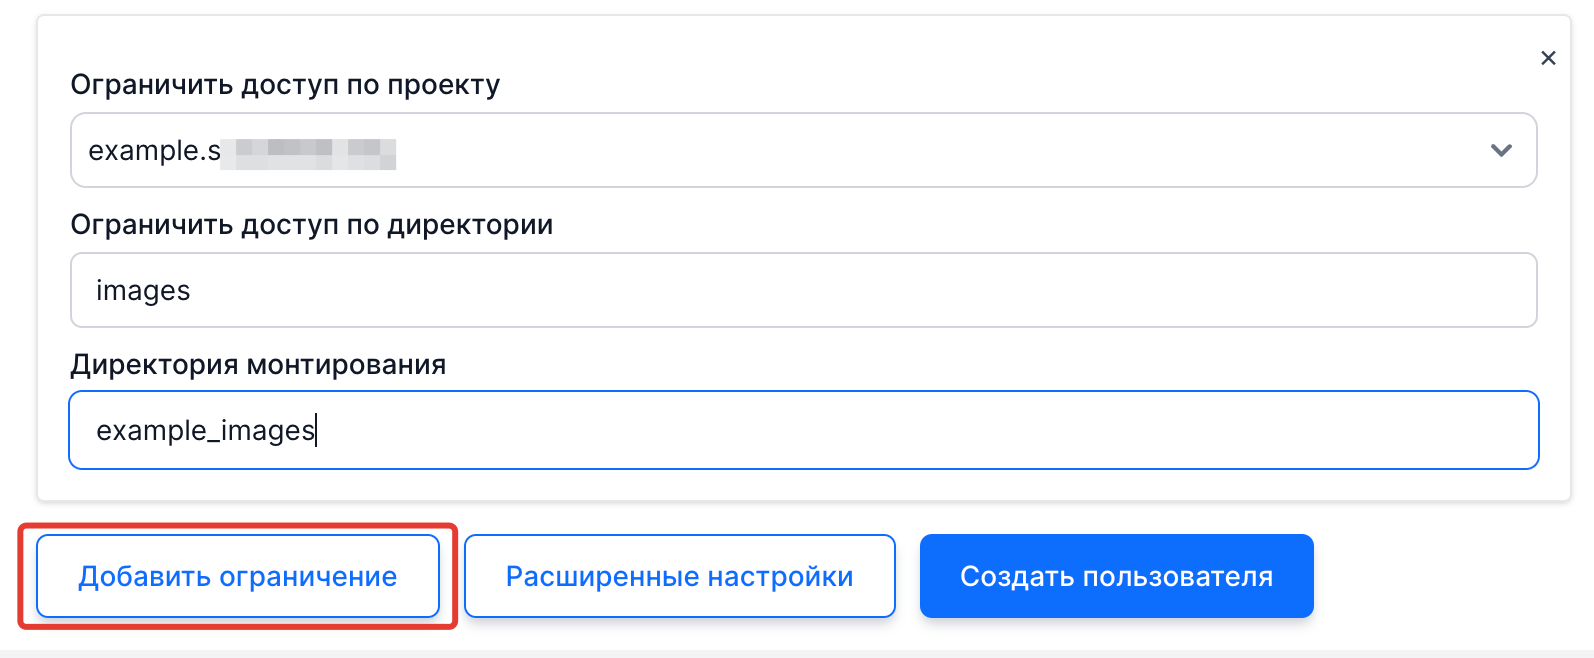Click the example.s text in the project selector
The width and height of the screenshot is (1594, 658).
click(x=154, y=151)
